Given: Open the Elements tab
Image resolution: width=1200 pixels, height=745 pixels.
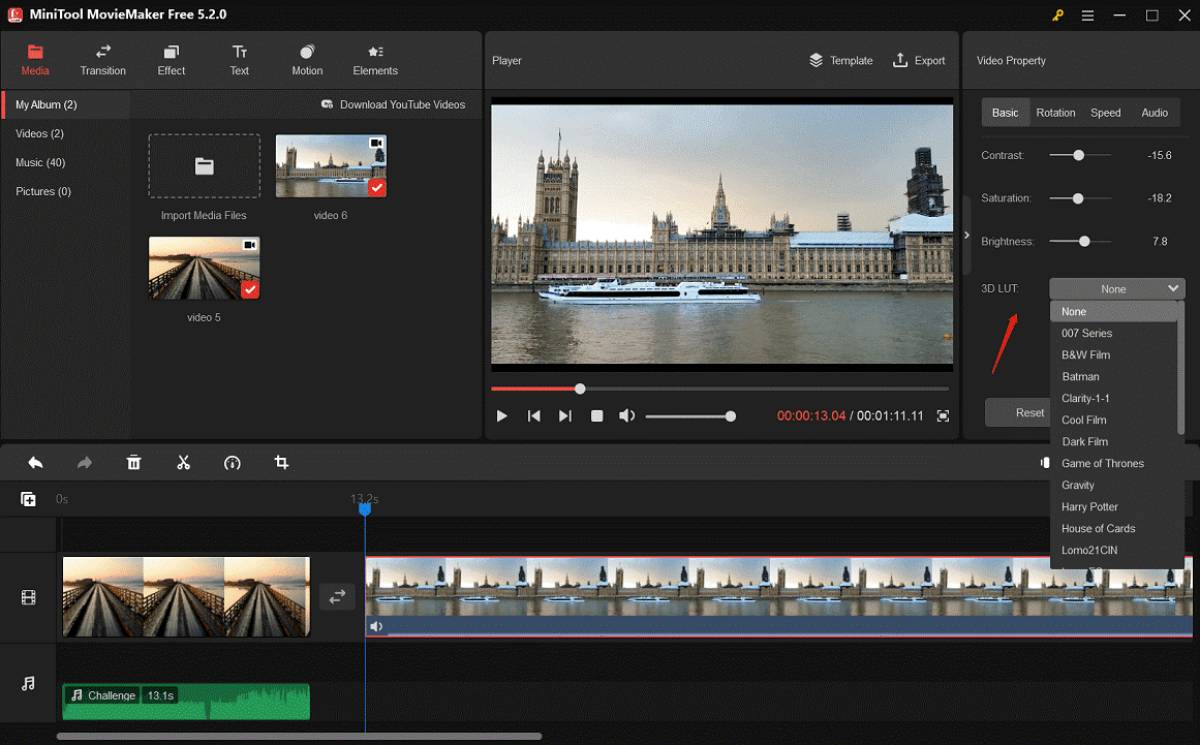Looking at the screenshot, I should point(375,60).
